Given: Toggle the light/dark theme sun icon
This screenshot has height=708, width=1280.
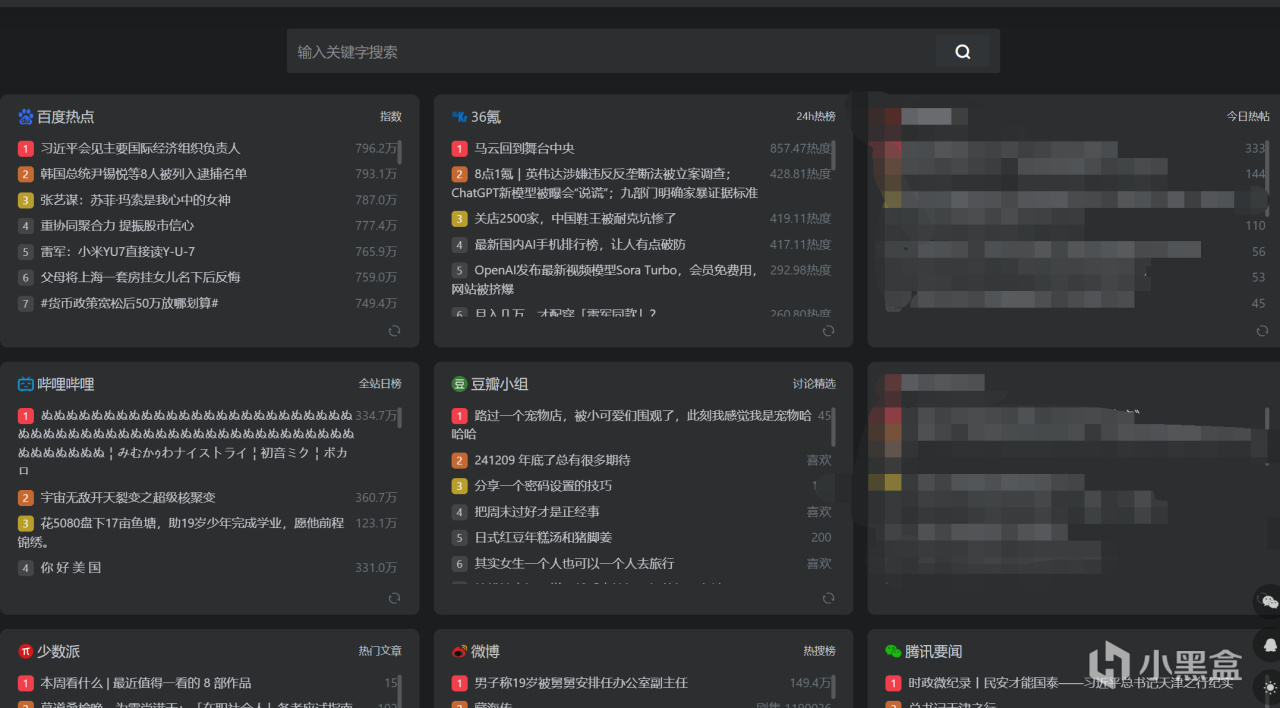Looking at the screenshot, I should pyautogui.click(x=1270, y=688).
